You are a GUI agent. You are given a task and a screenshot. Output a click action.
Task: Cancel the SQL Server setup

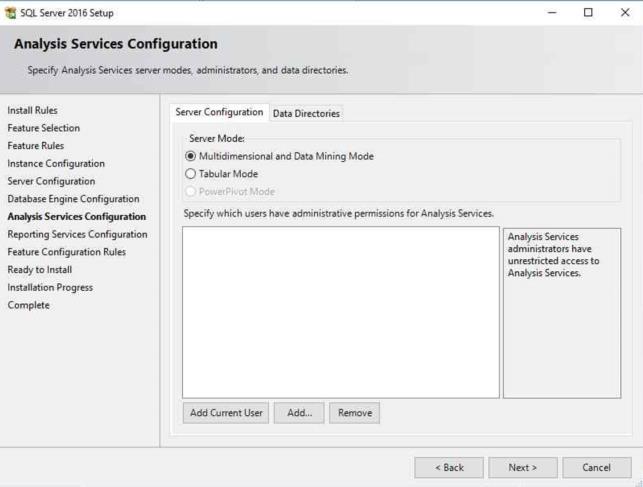point(597,468)
